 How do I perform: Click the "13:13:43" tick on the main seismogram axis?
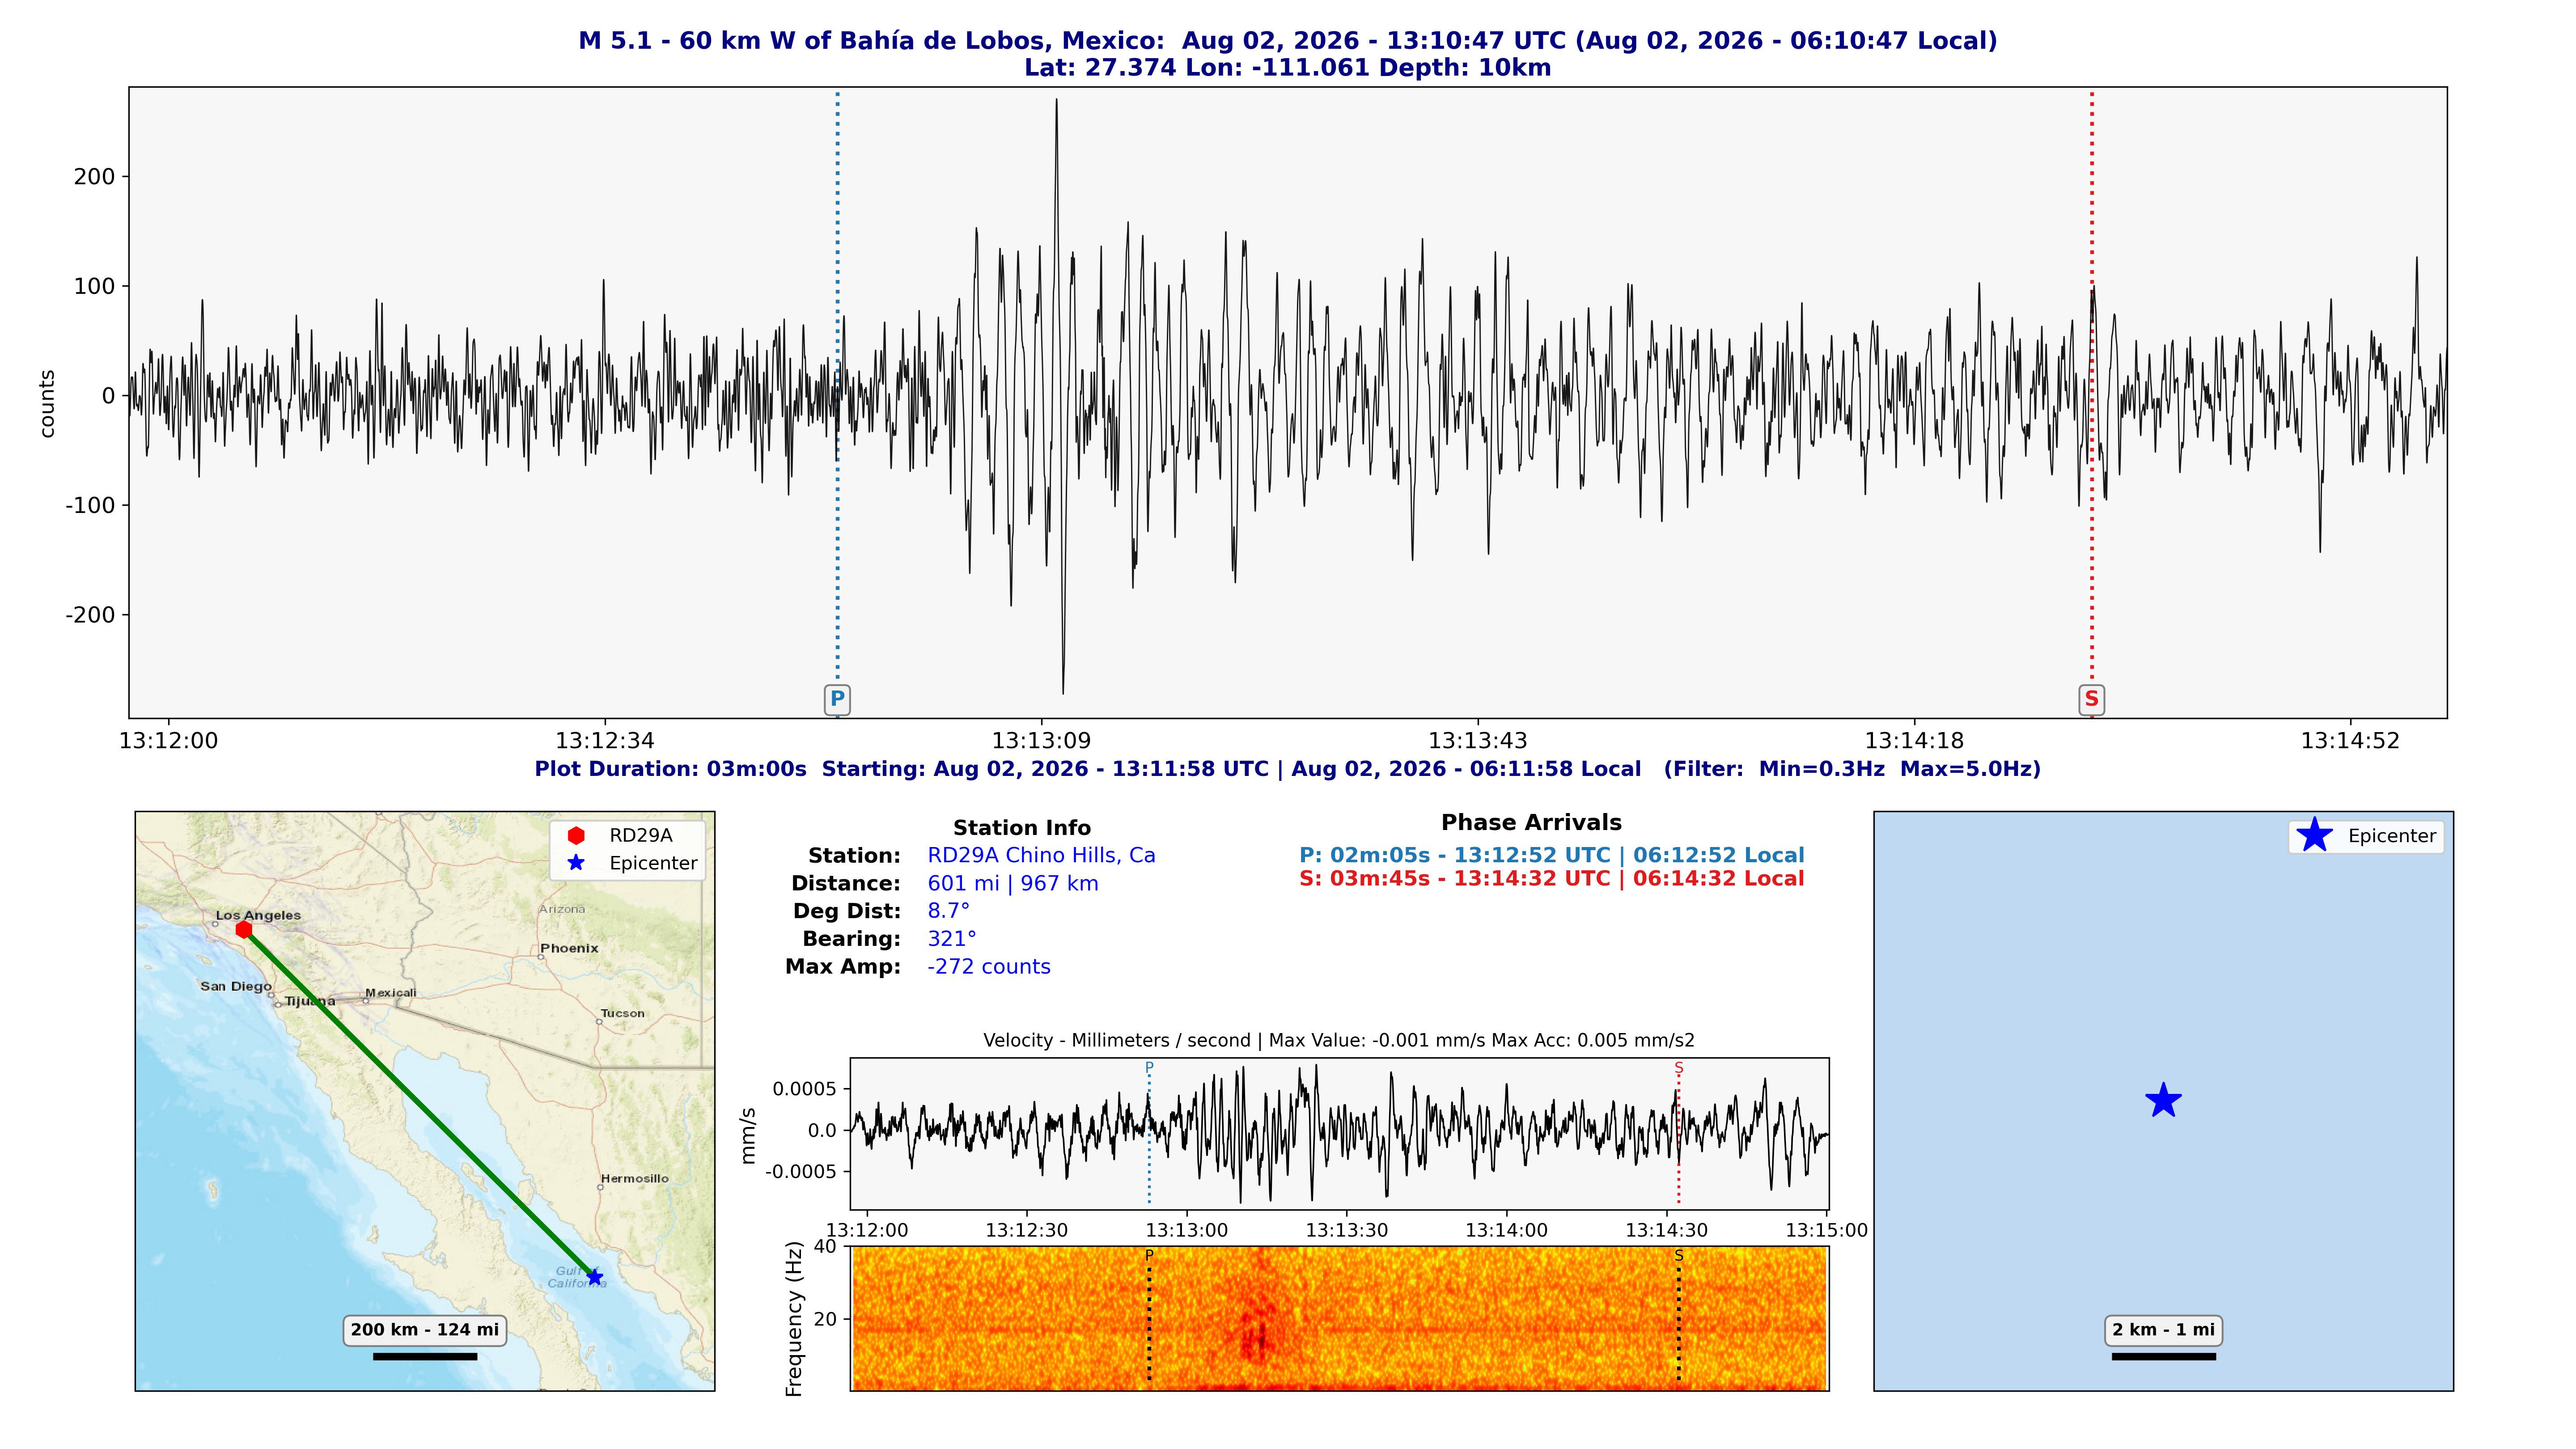pyautogui.click(x=1478, y=741)
